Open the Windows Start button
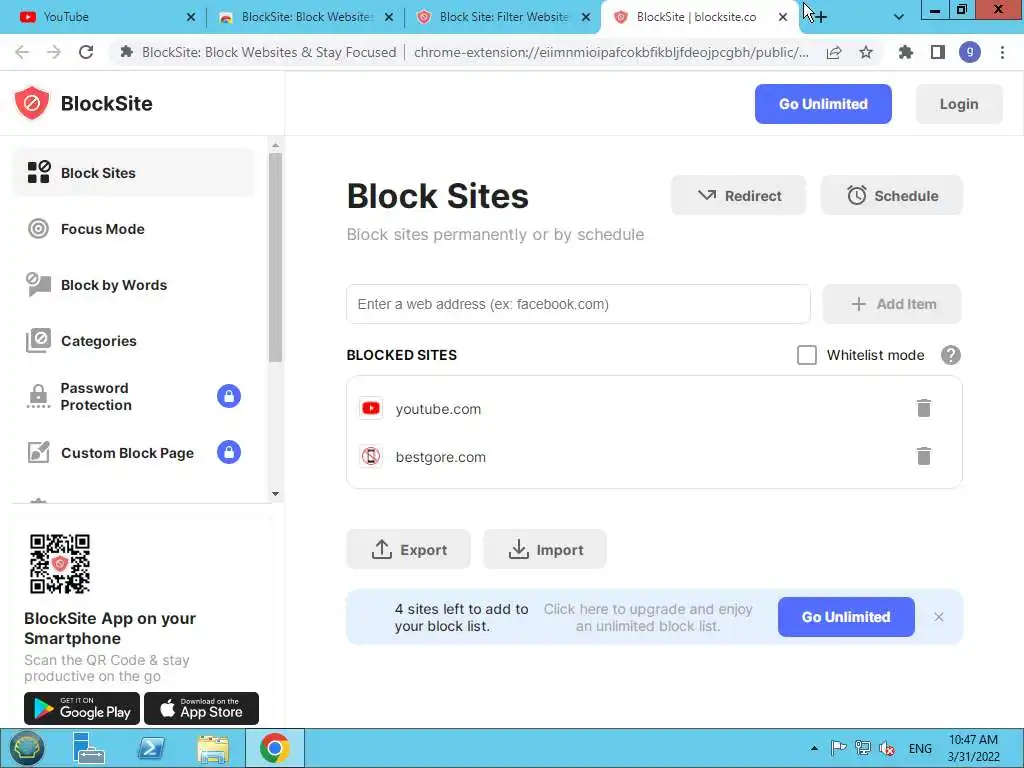This screenshot has height=768, width=1024. pyautogui.click(x=26, y=748)
